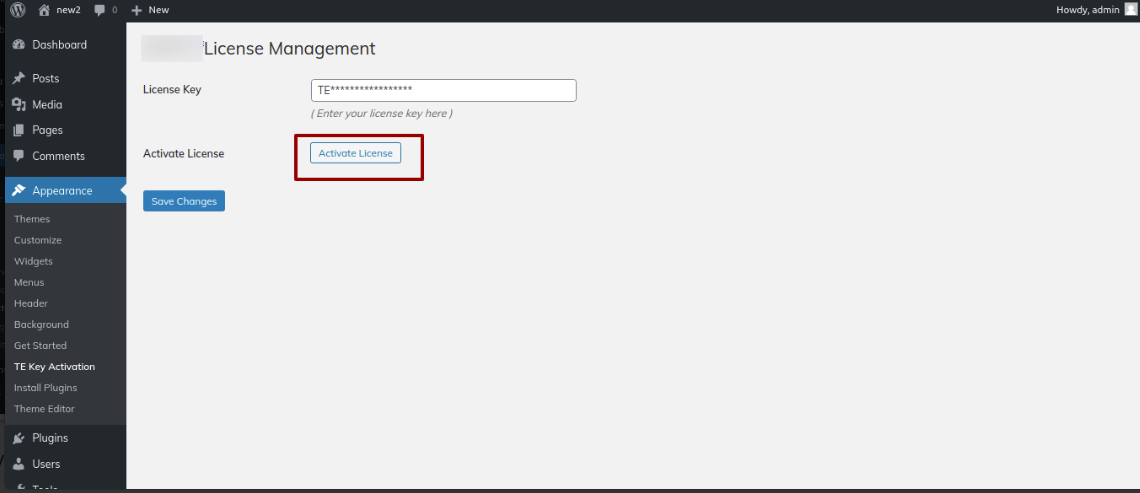Open Customize under Appearance

pos(38,240)
